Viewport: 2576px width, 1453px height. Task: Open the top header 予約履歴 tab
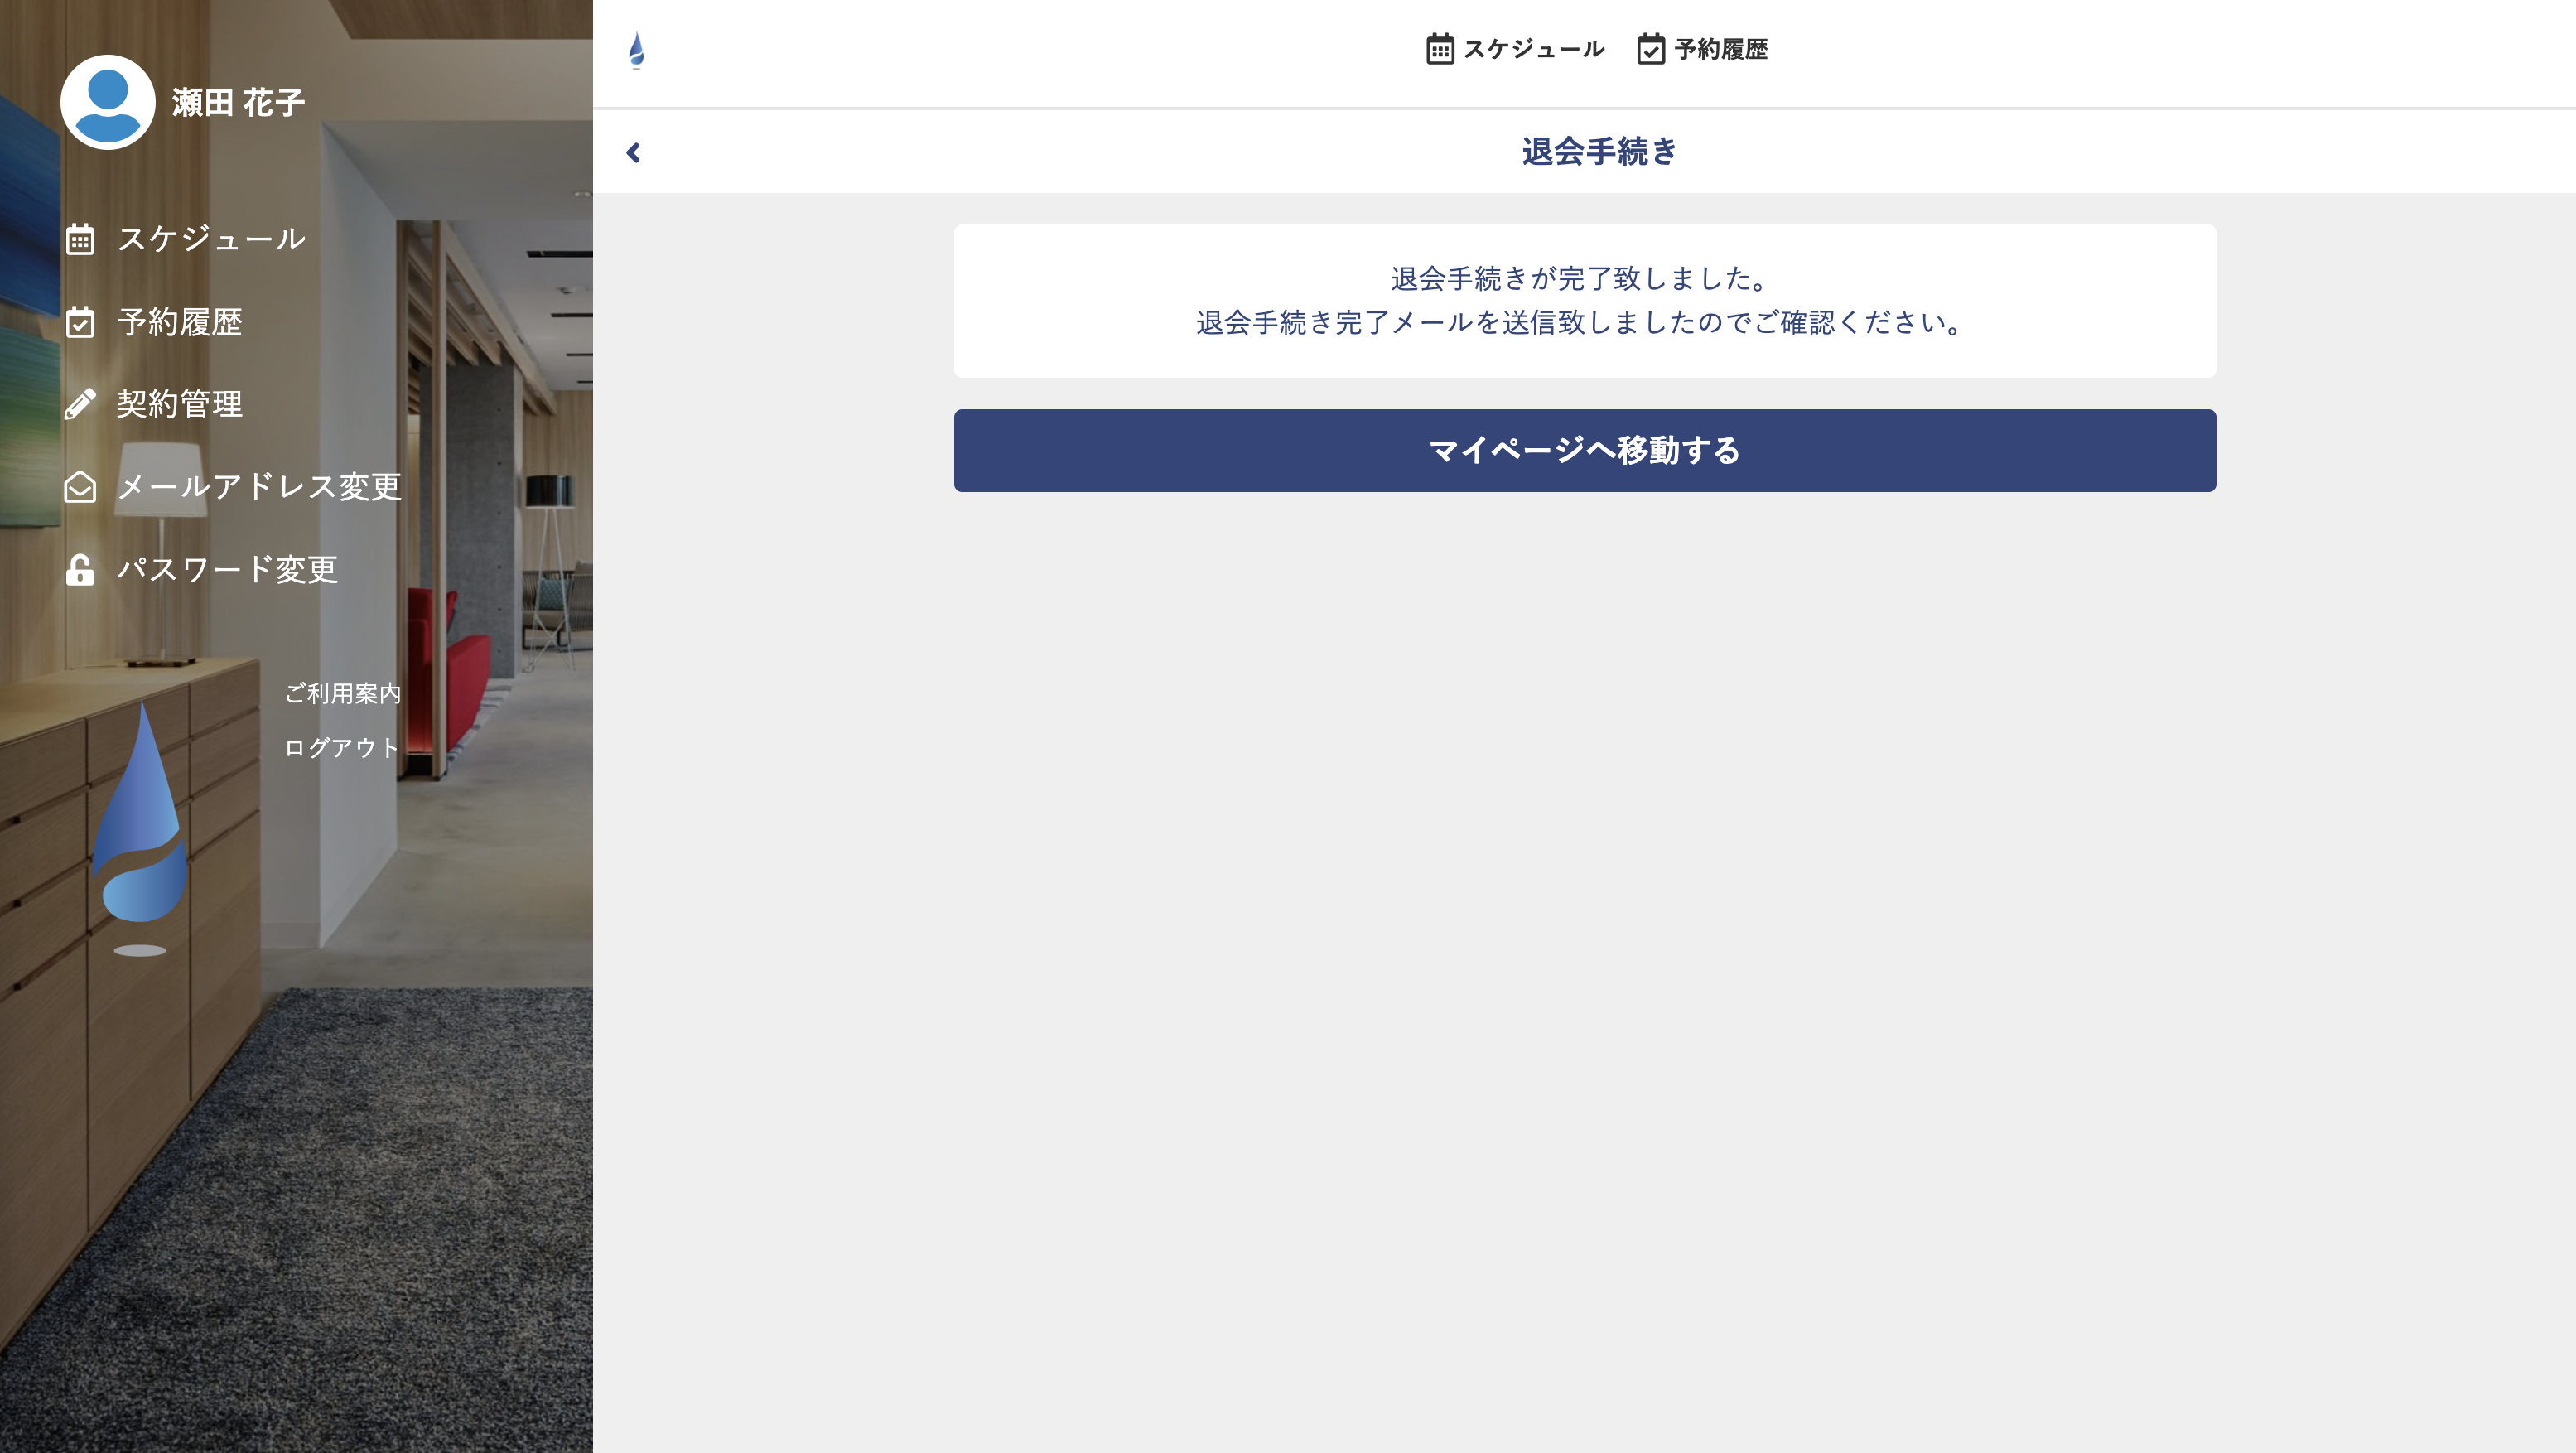[x=1702, y=49]
